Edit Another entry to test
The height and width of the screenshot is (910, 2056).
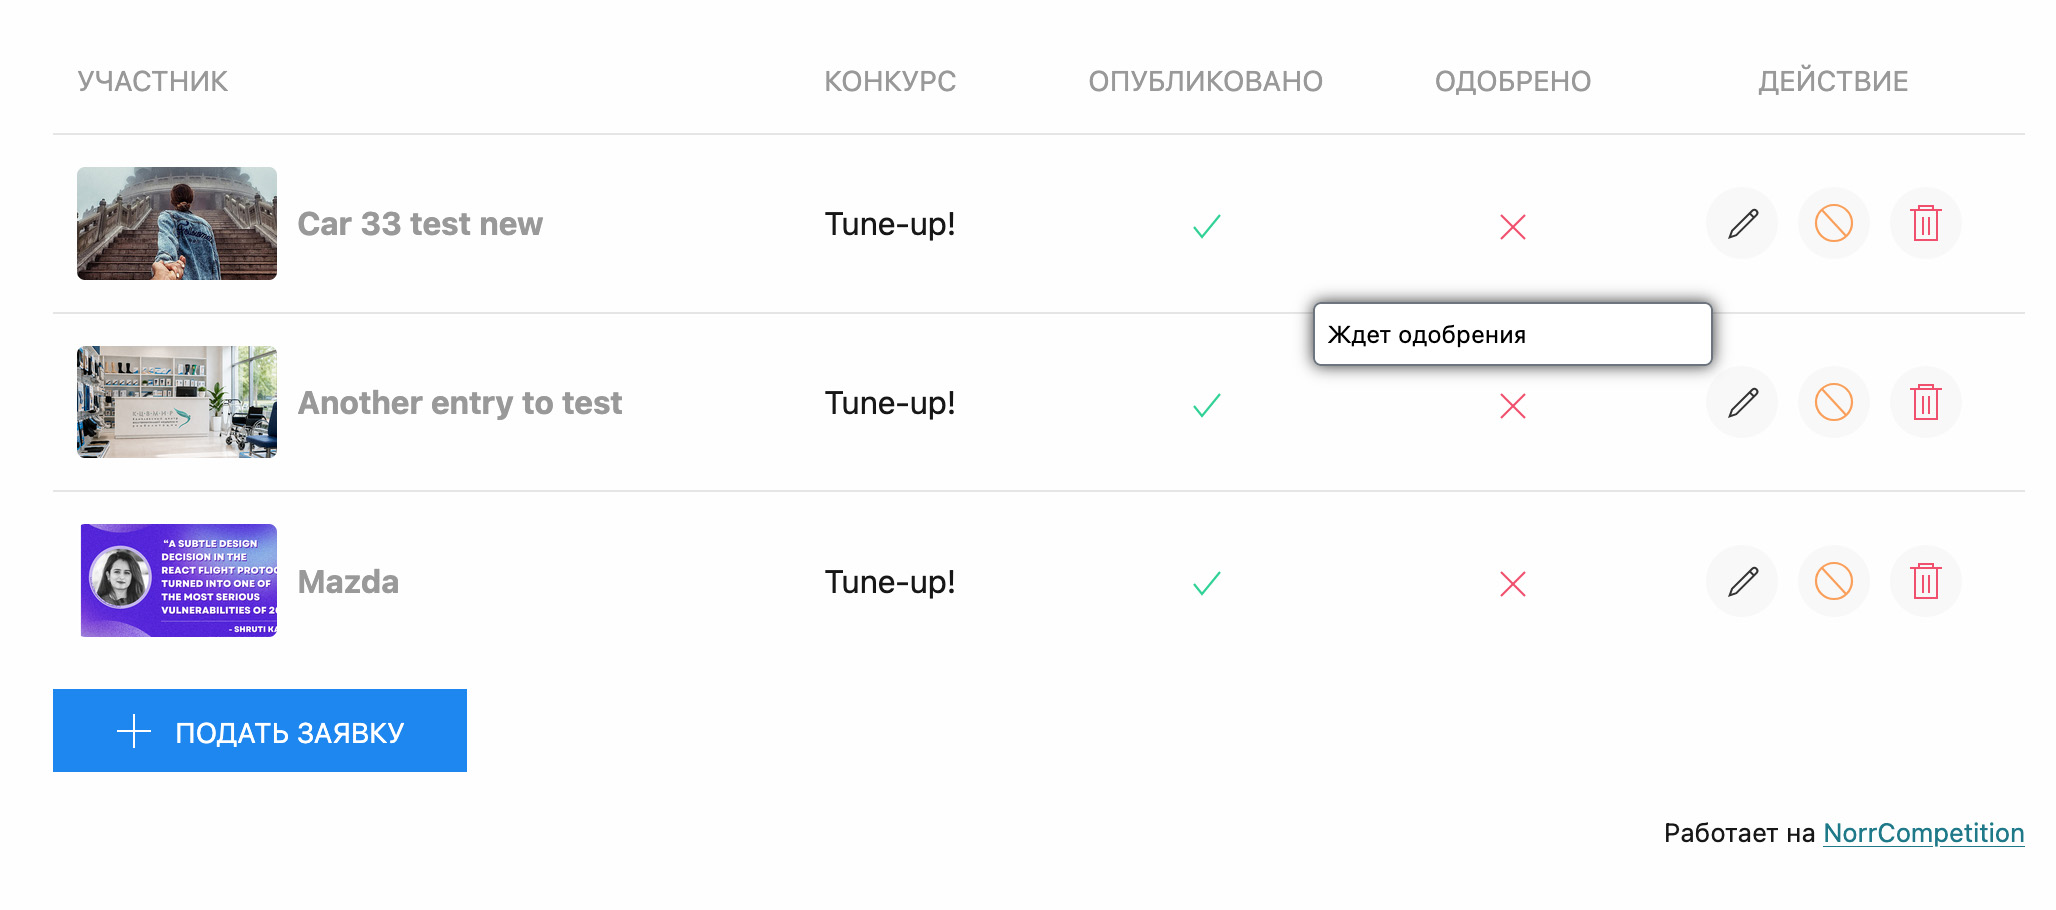click(x=1742, y=402)
